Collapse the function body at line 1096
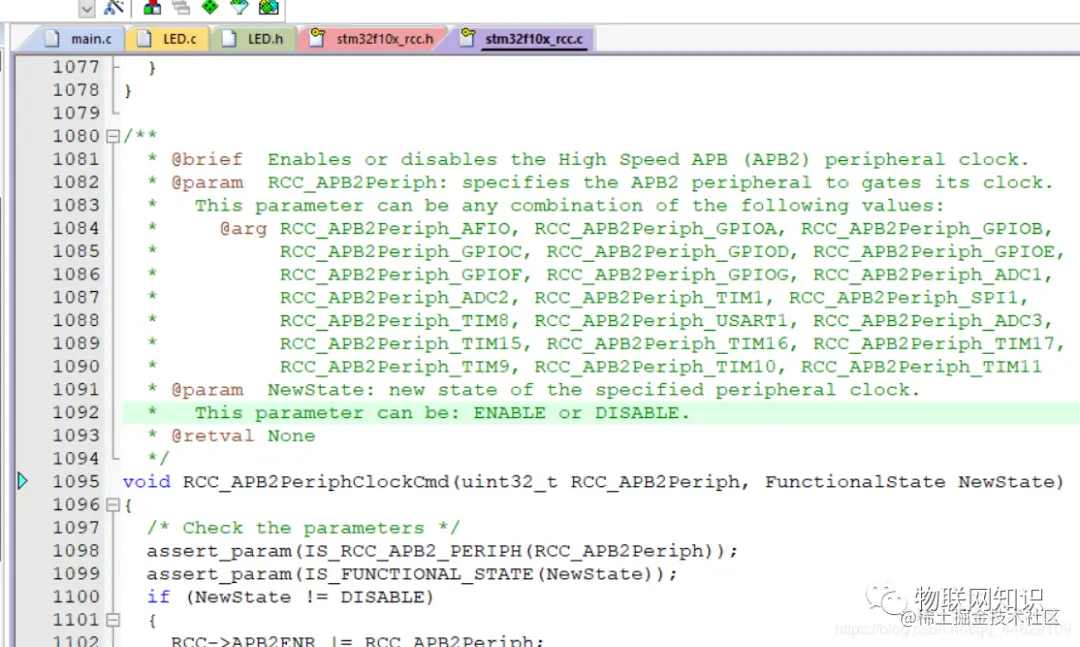The height and width of the screenshot is (647, 1080). pos(113,505)
